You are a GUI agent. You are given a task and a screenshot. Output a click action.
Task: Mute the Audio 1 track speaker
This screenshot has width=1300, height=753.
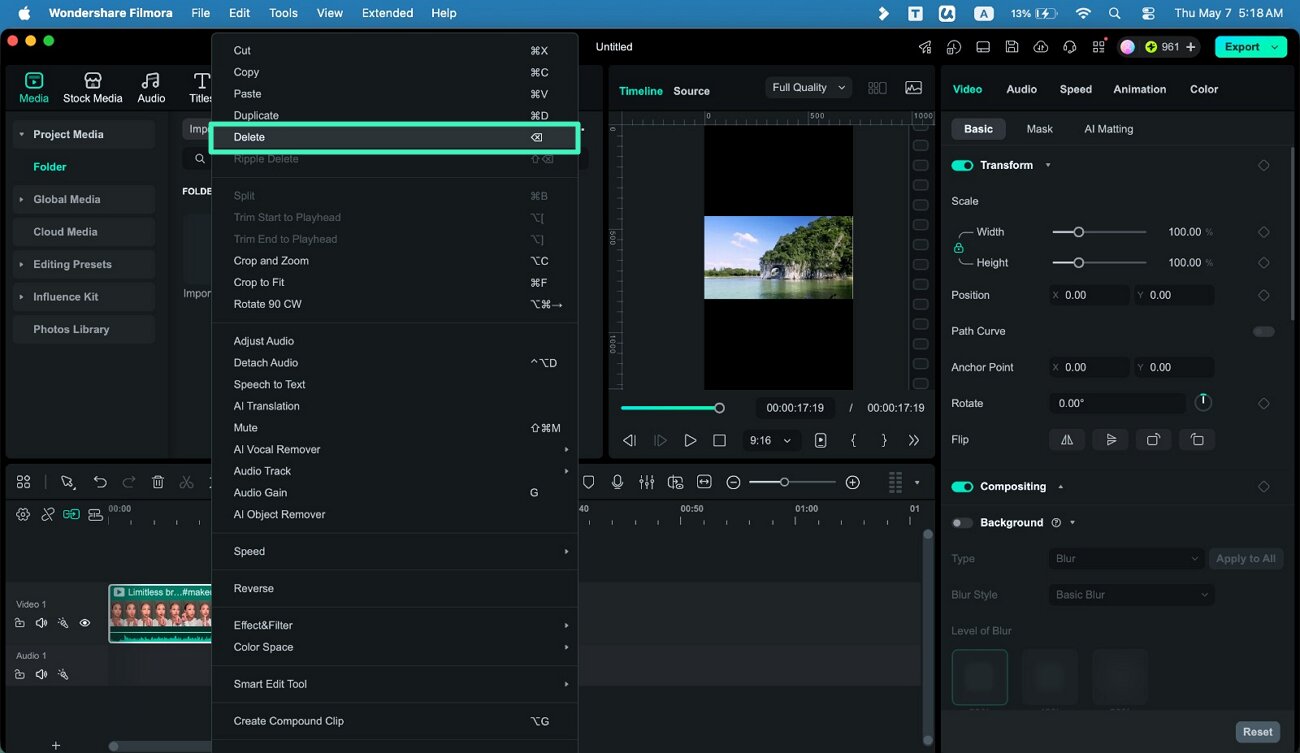coord(41,675)
